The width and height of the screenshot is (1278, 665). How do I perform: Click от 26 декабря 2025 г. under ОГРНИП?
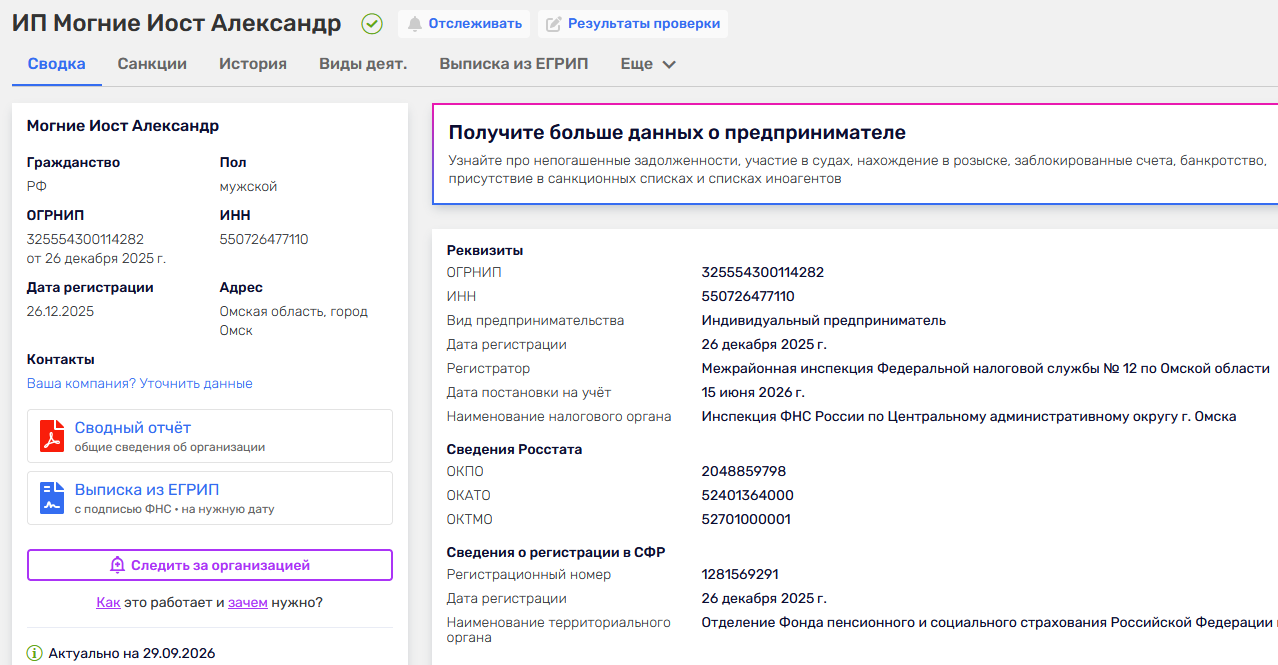[96, 258]
